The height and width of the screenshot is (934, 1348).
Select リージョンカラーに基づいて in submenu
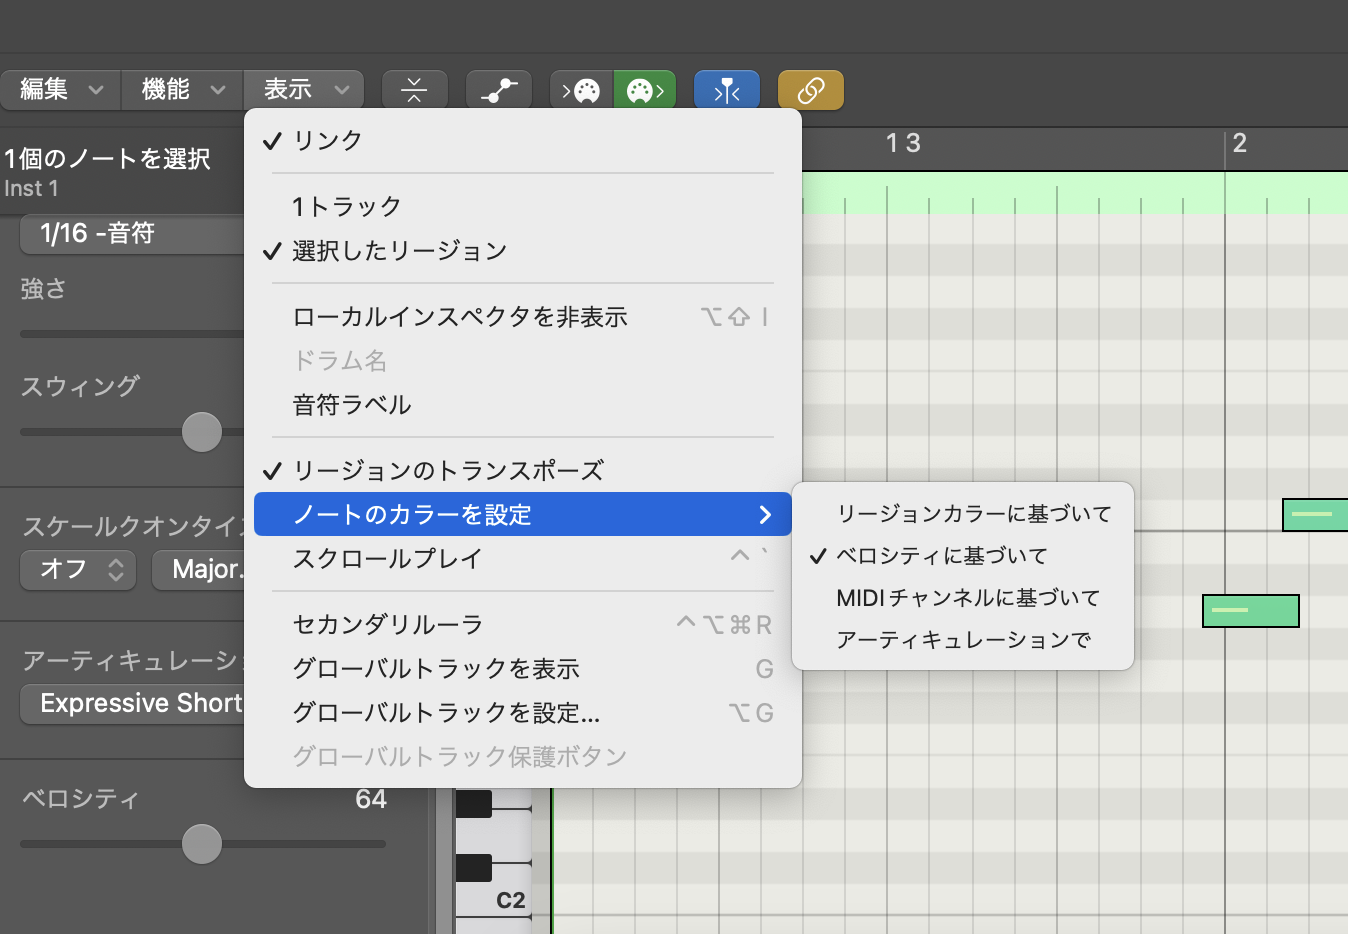point(973,514)
